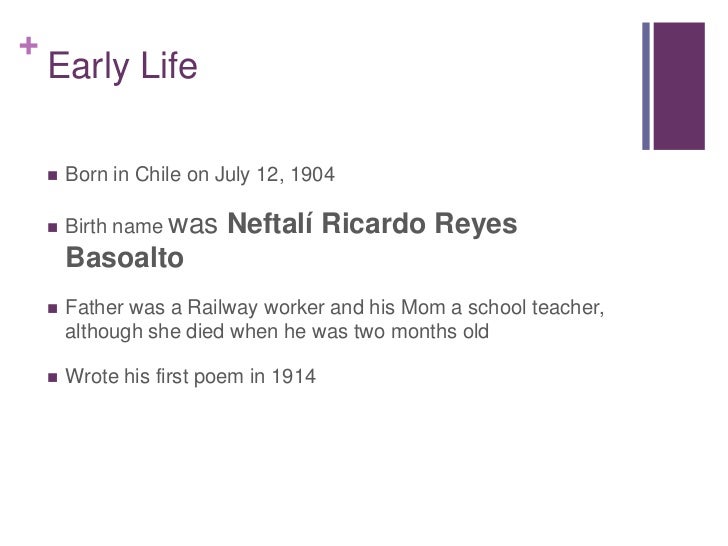Click the bullet before Wrote his first poem
The image size is (728, 546).
(x=52, y=377)
